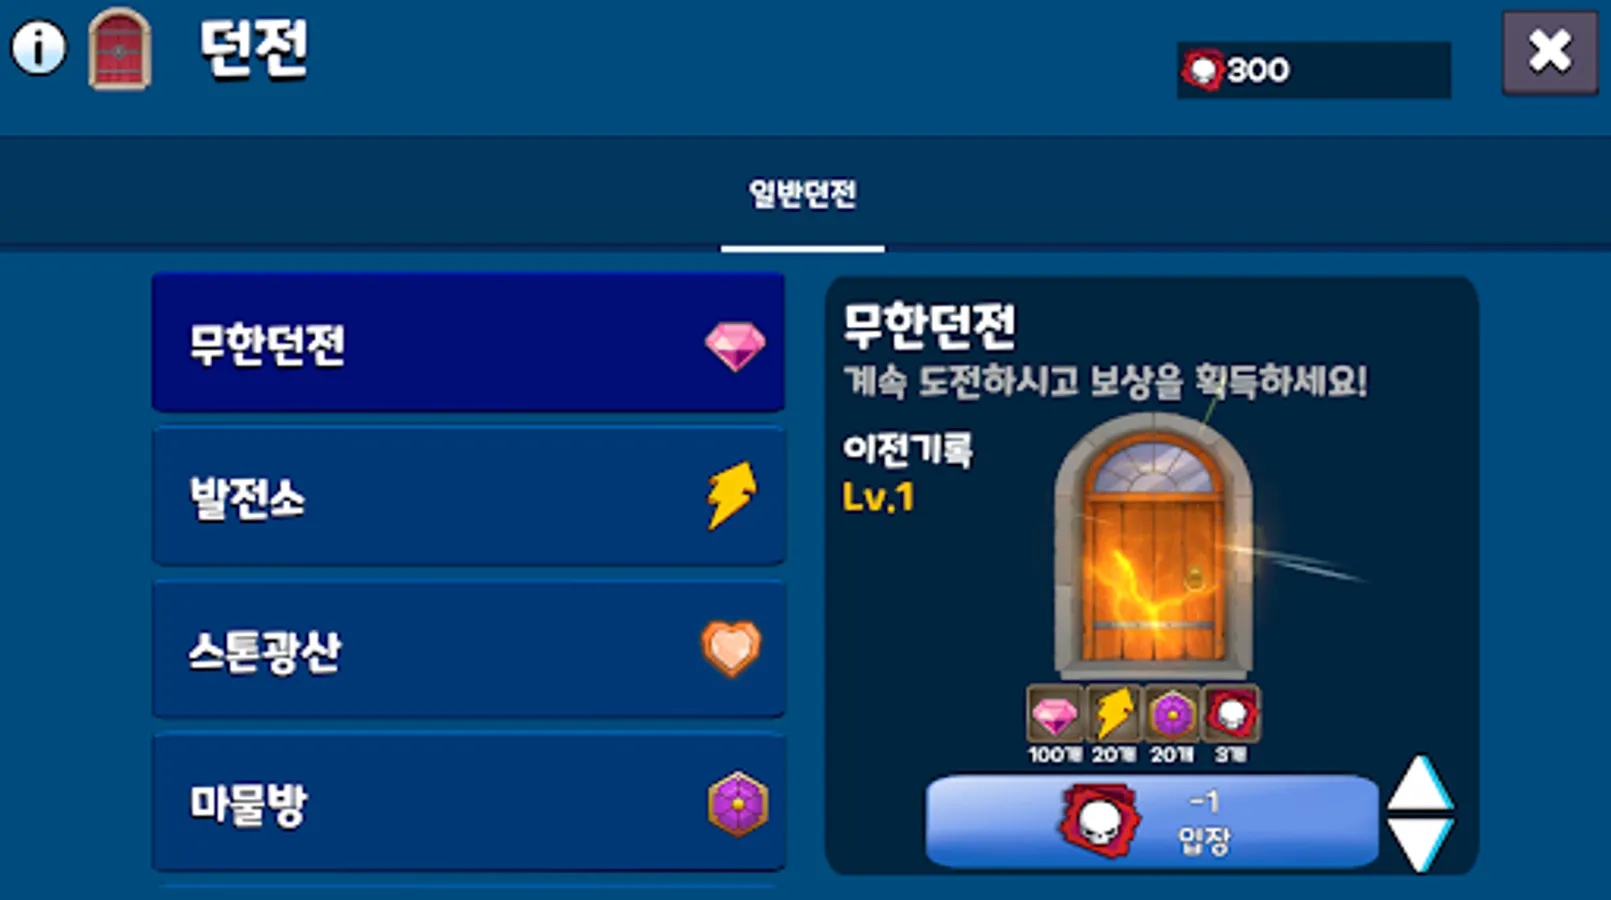Screen dimensions: 1611x900
Task: Click the glowing dungeon door image
Action: (1153, 547)
